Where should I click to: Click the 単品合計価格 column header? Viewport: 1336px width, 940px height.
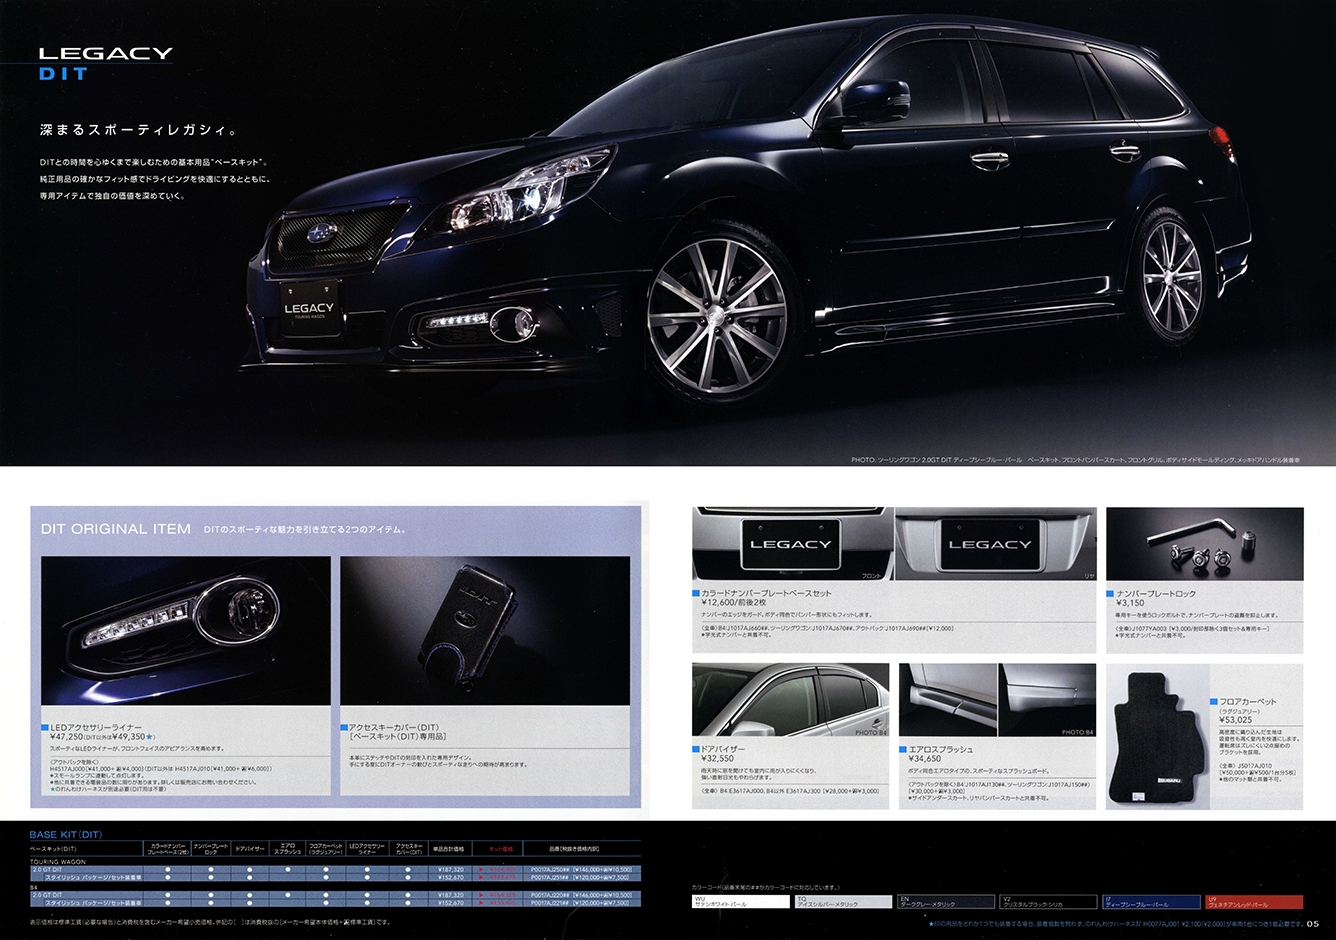(x=448, y=849)
